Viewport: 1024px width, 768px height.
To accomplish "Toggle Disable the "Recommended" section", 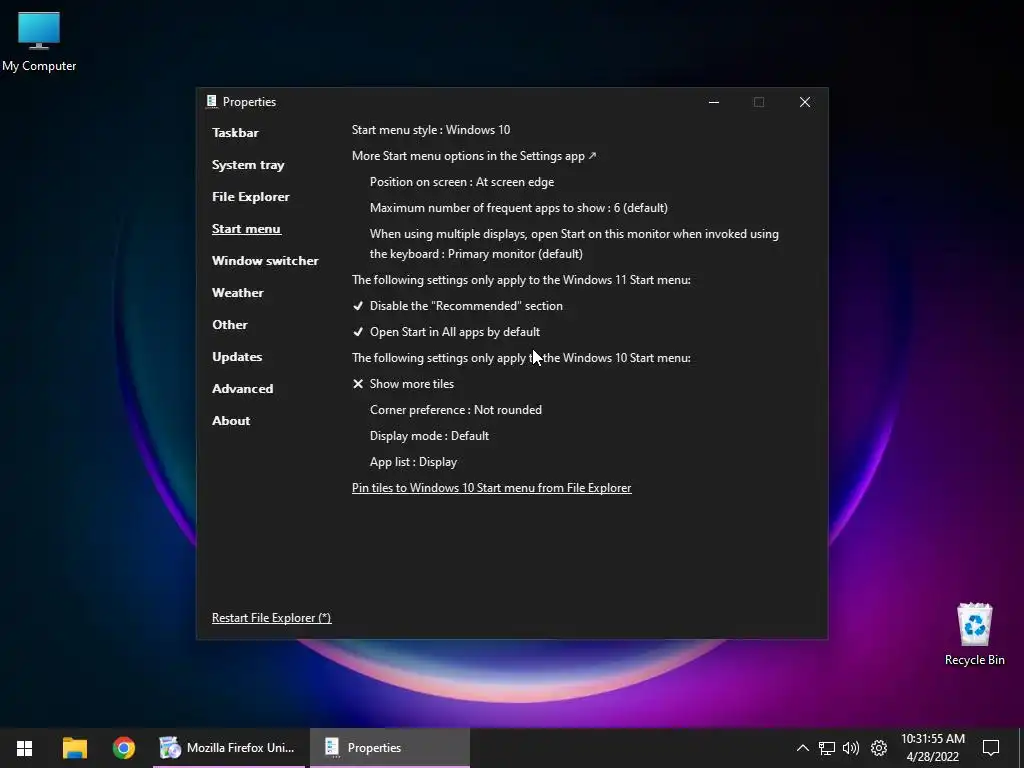I will point(457,306).
